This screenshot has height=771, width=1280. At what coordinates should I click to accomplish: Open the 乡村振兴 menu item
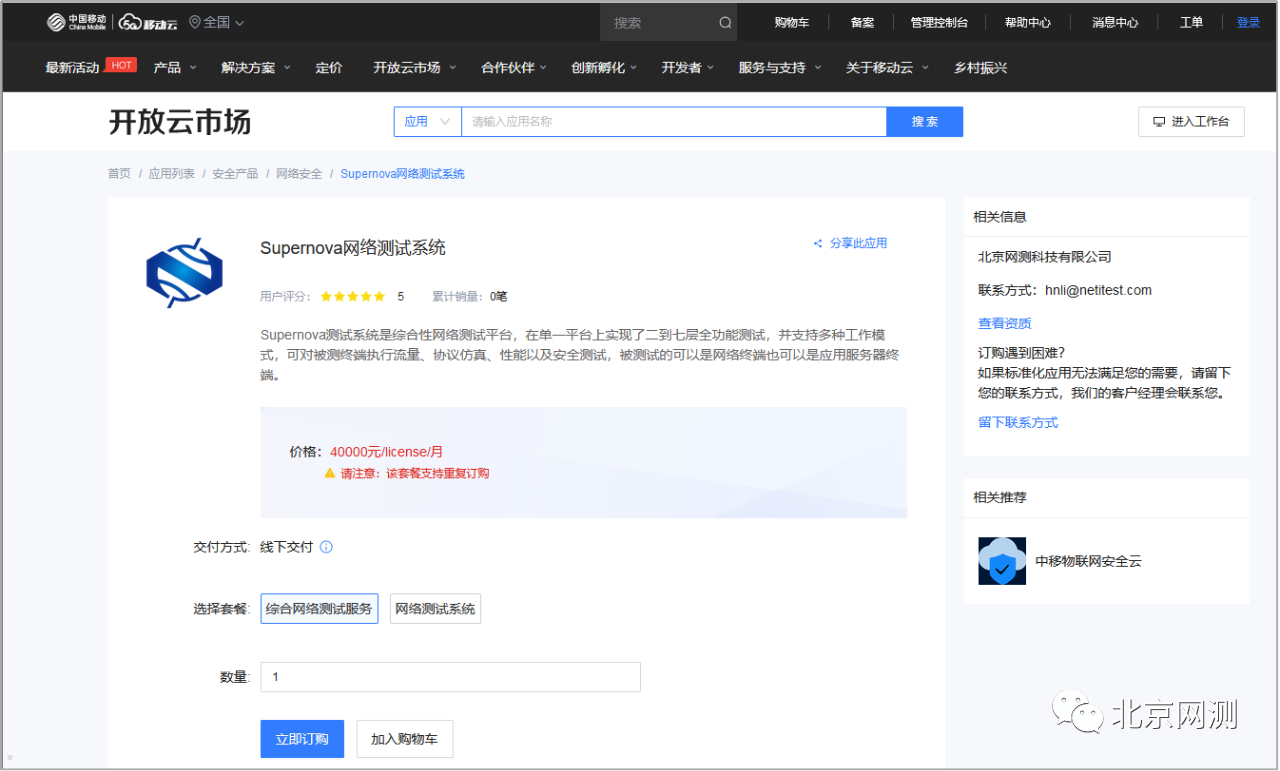(980, 68)
